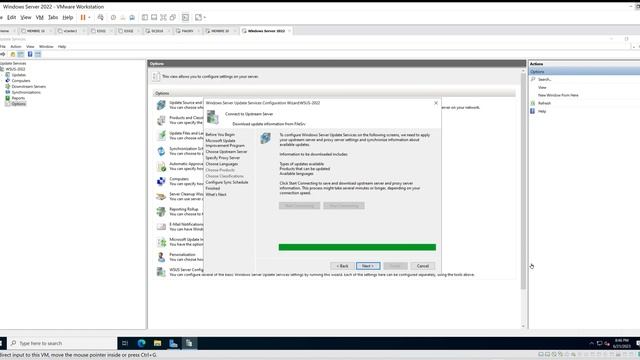Open the stretch guest dropdown arrow in VMware toolbar
The width and height of the screenshot is (640, 360).
coord(204,18)
